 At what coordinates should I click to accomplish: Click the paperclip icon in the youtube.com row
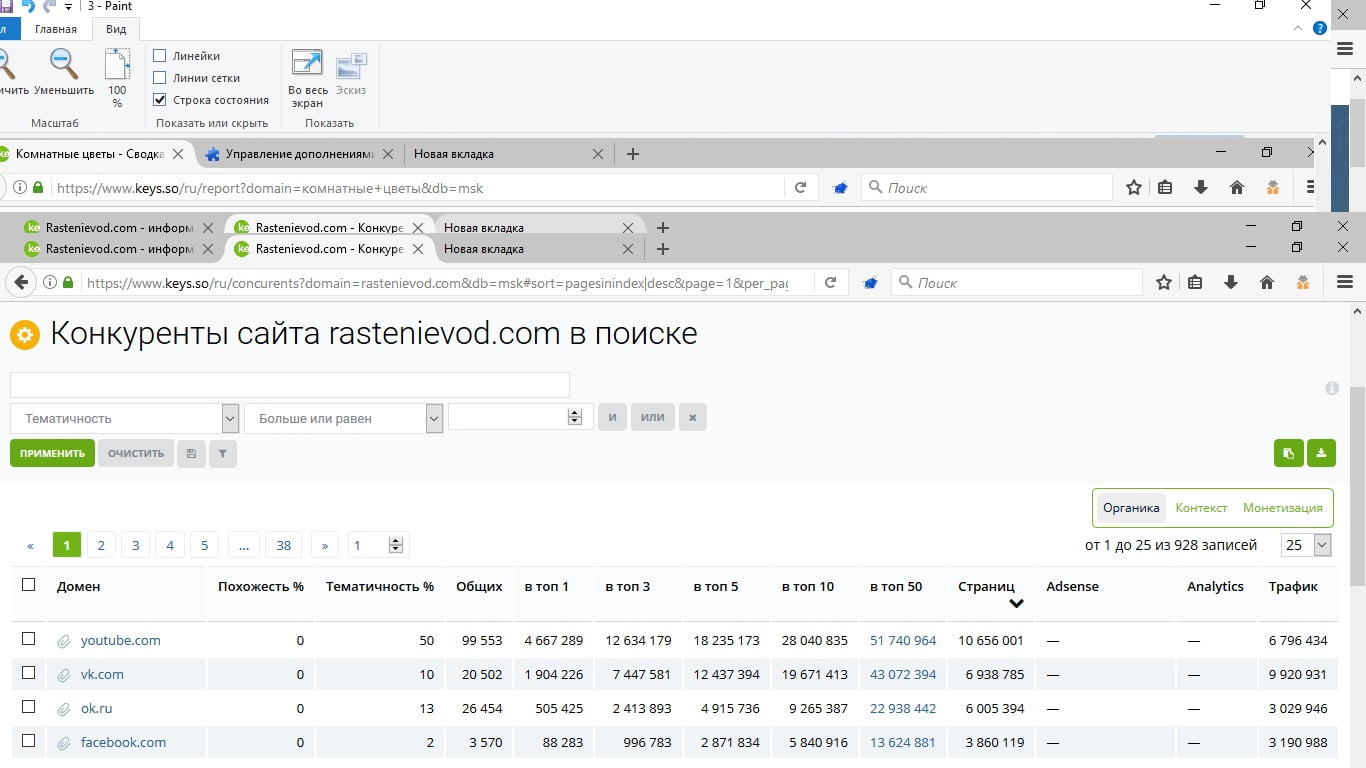click(64, 641)
